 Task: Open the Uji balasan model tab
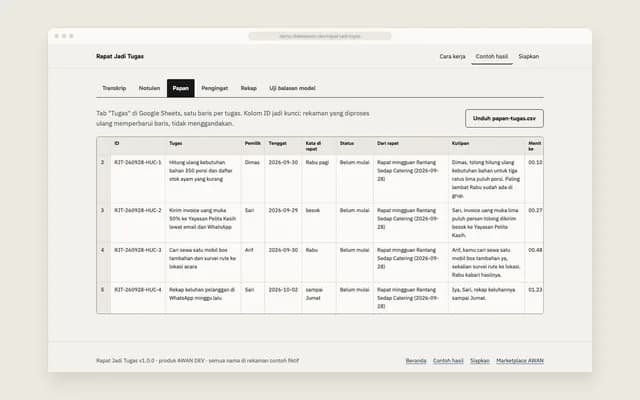[292, 88]
